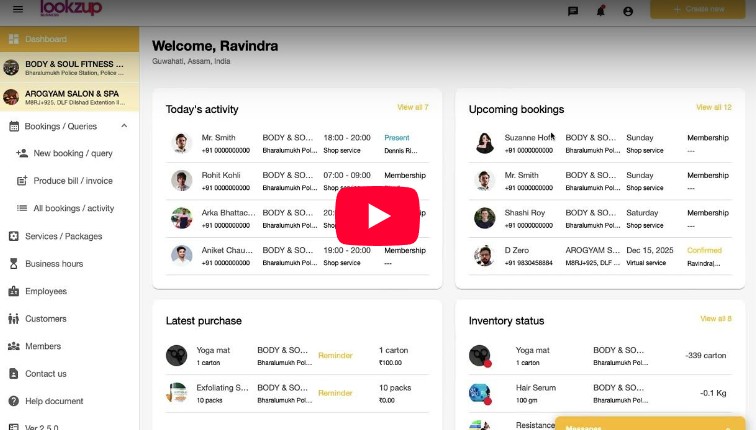The width and height of the screenshot is (756, 430).
Task: Open Services / Packages menu item
Action: [x=63, y=236]
